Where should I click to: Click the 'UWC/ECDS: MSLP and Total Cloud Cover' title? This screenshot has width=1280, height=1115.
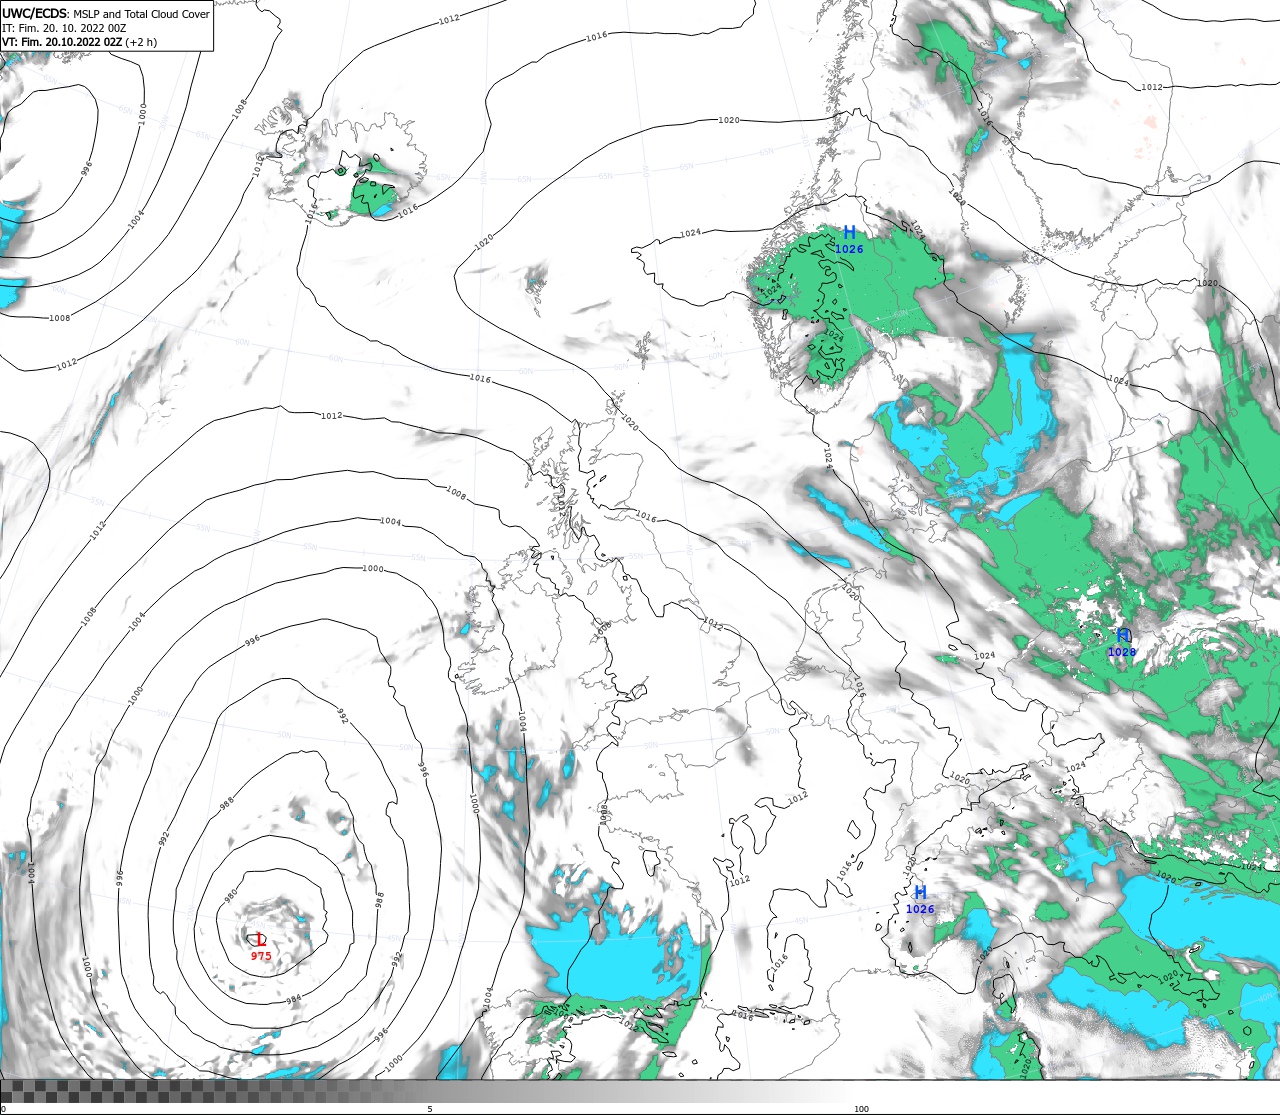pyautogui.click(x=106, y=14)
